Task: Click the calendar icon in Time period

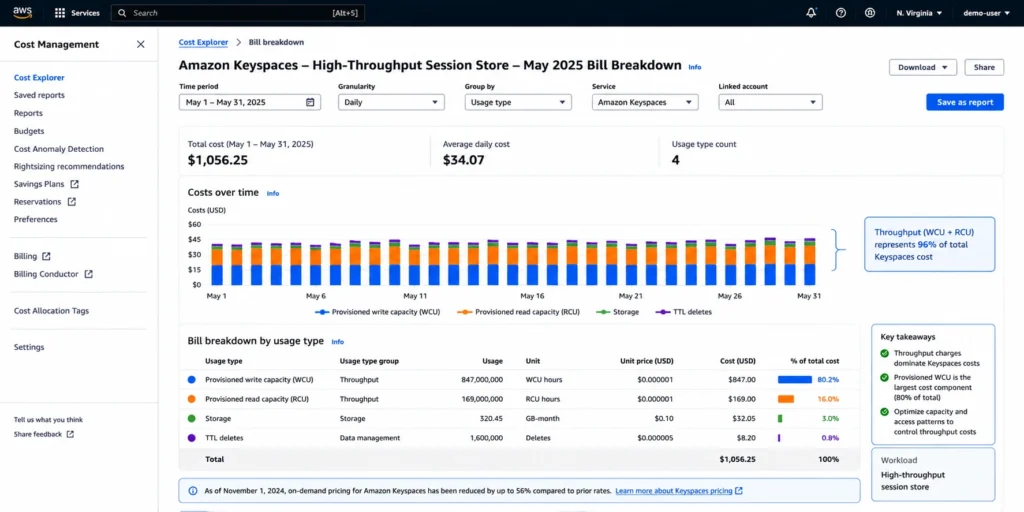Action: coord(310,102)
